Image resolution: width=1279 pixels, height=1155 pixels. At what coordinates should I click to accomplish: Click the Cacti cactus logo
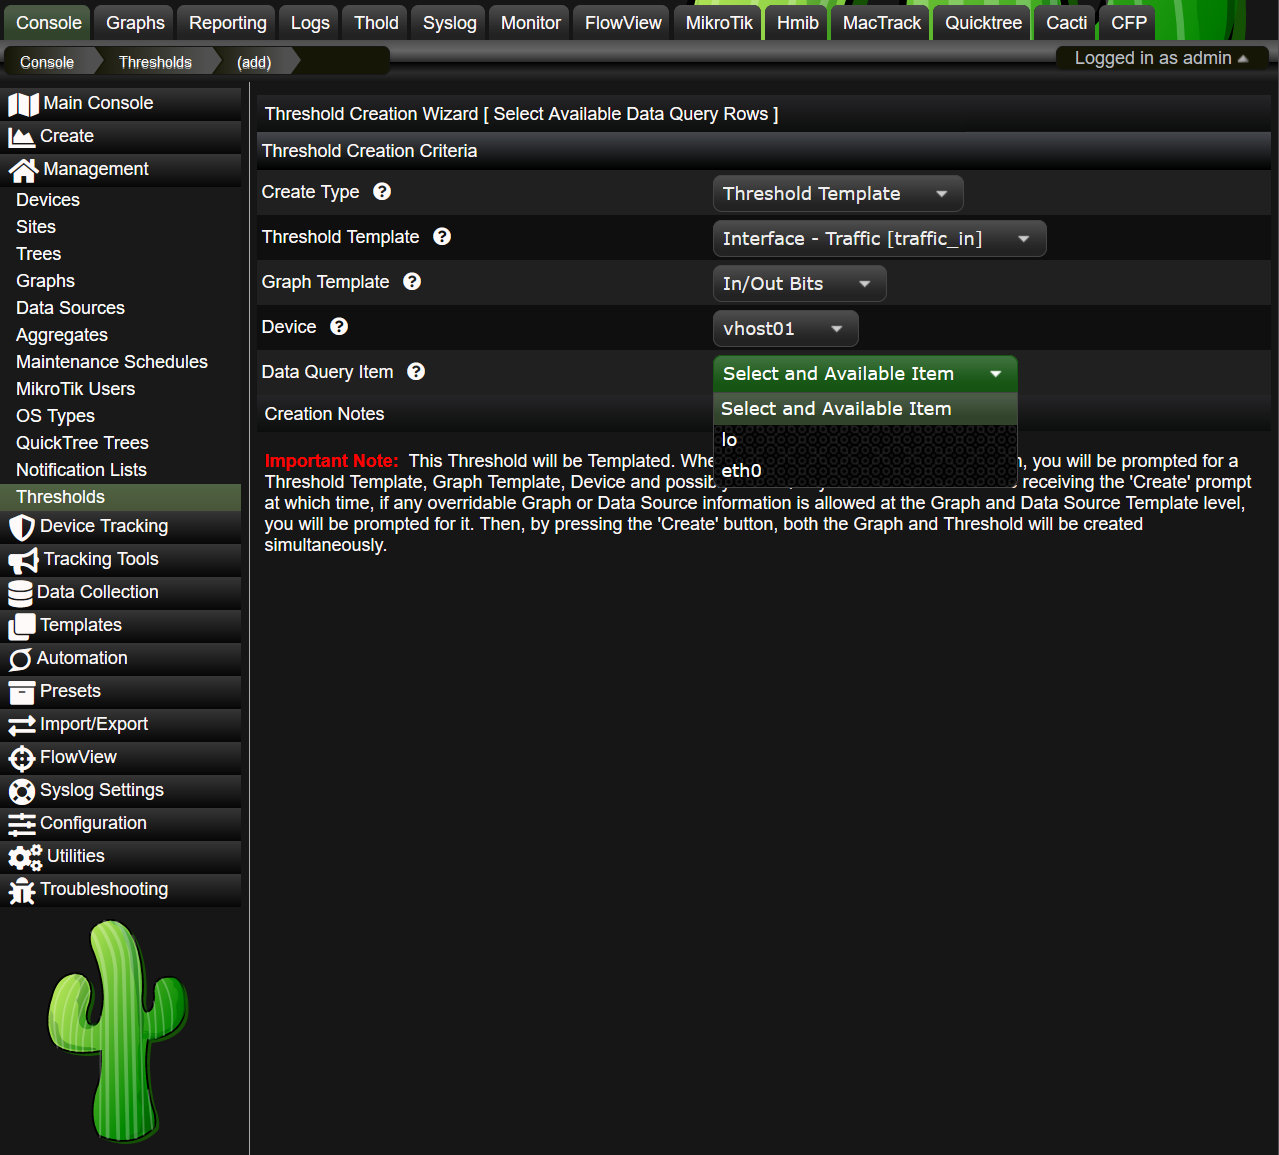point(119,1032)
